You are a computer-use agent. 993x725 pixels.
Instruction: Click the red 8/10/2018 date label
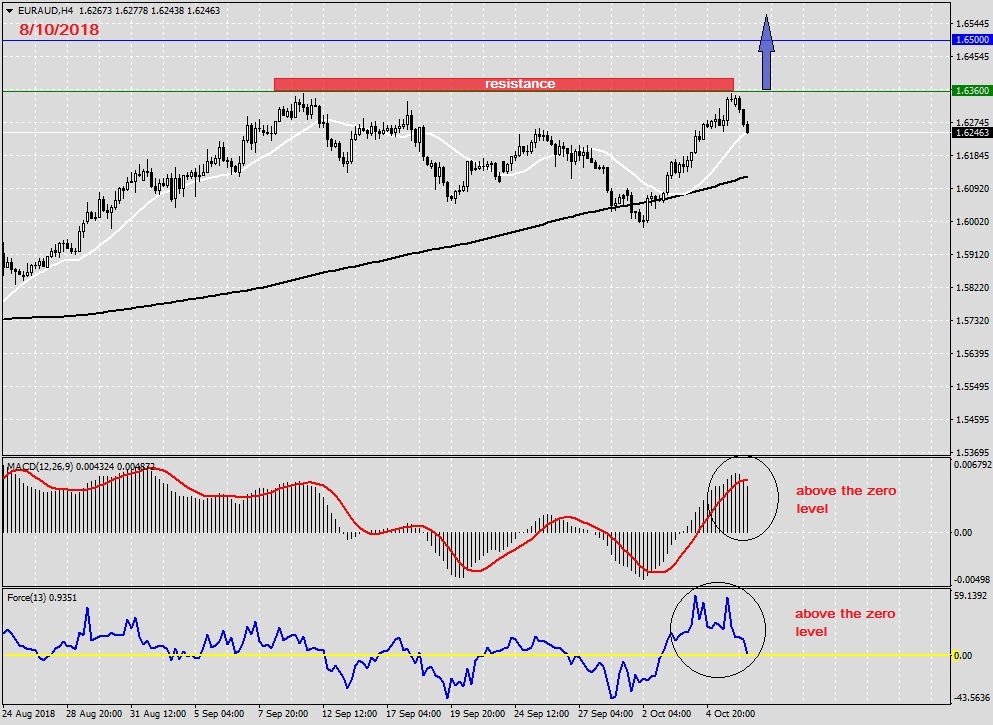pyautogui.click(x=58, y=30)
